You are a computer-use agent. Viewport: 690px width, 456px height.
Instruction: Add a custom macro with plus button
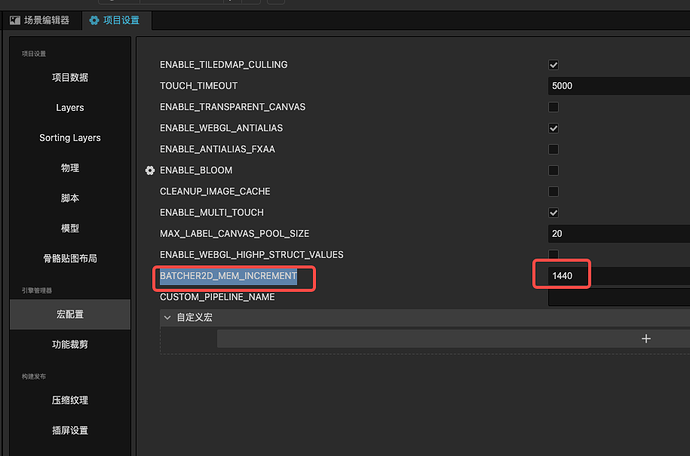(646, 338)
